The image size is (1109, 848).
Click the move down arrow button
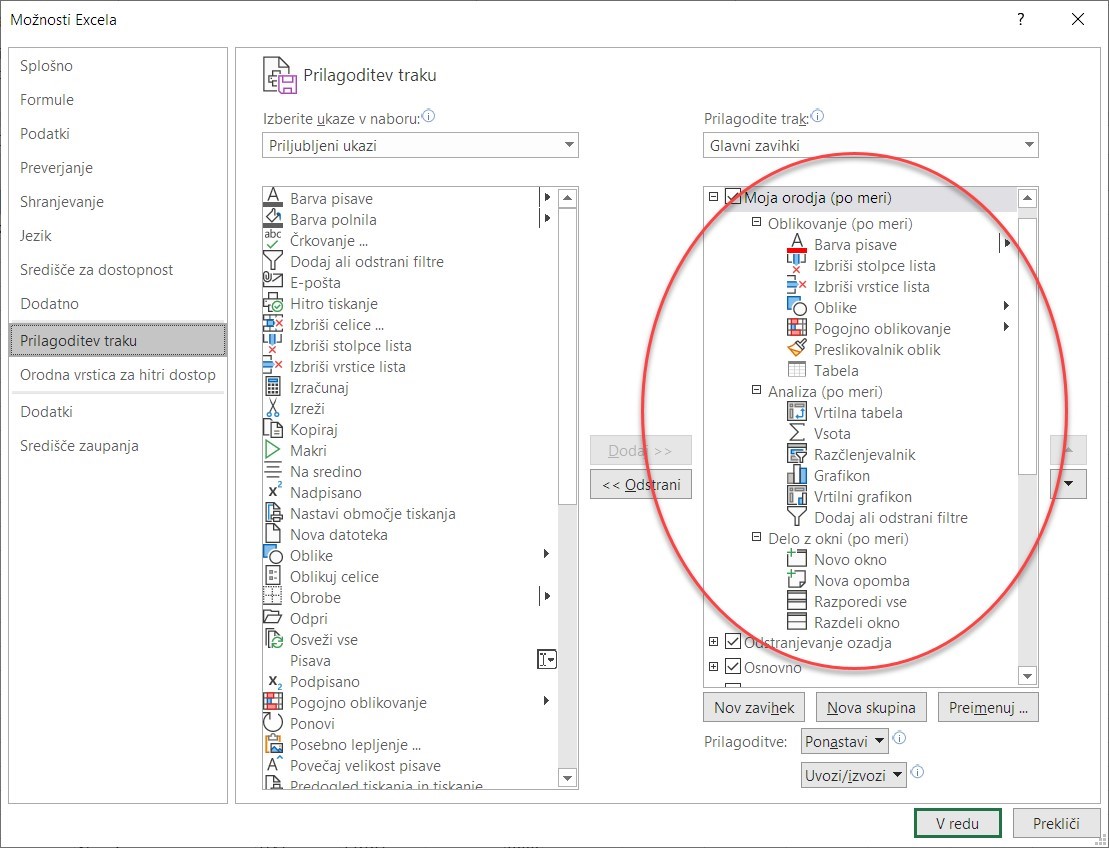pyautogui.click(x=1068, y=484)
